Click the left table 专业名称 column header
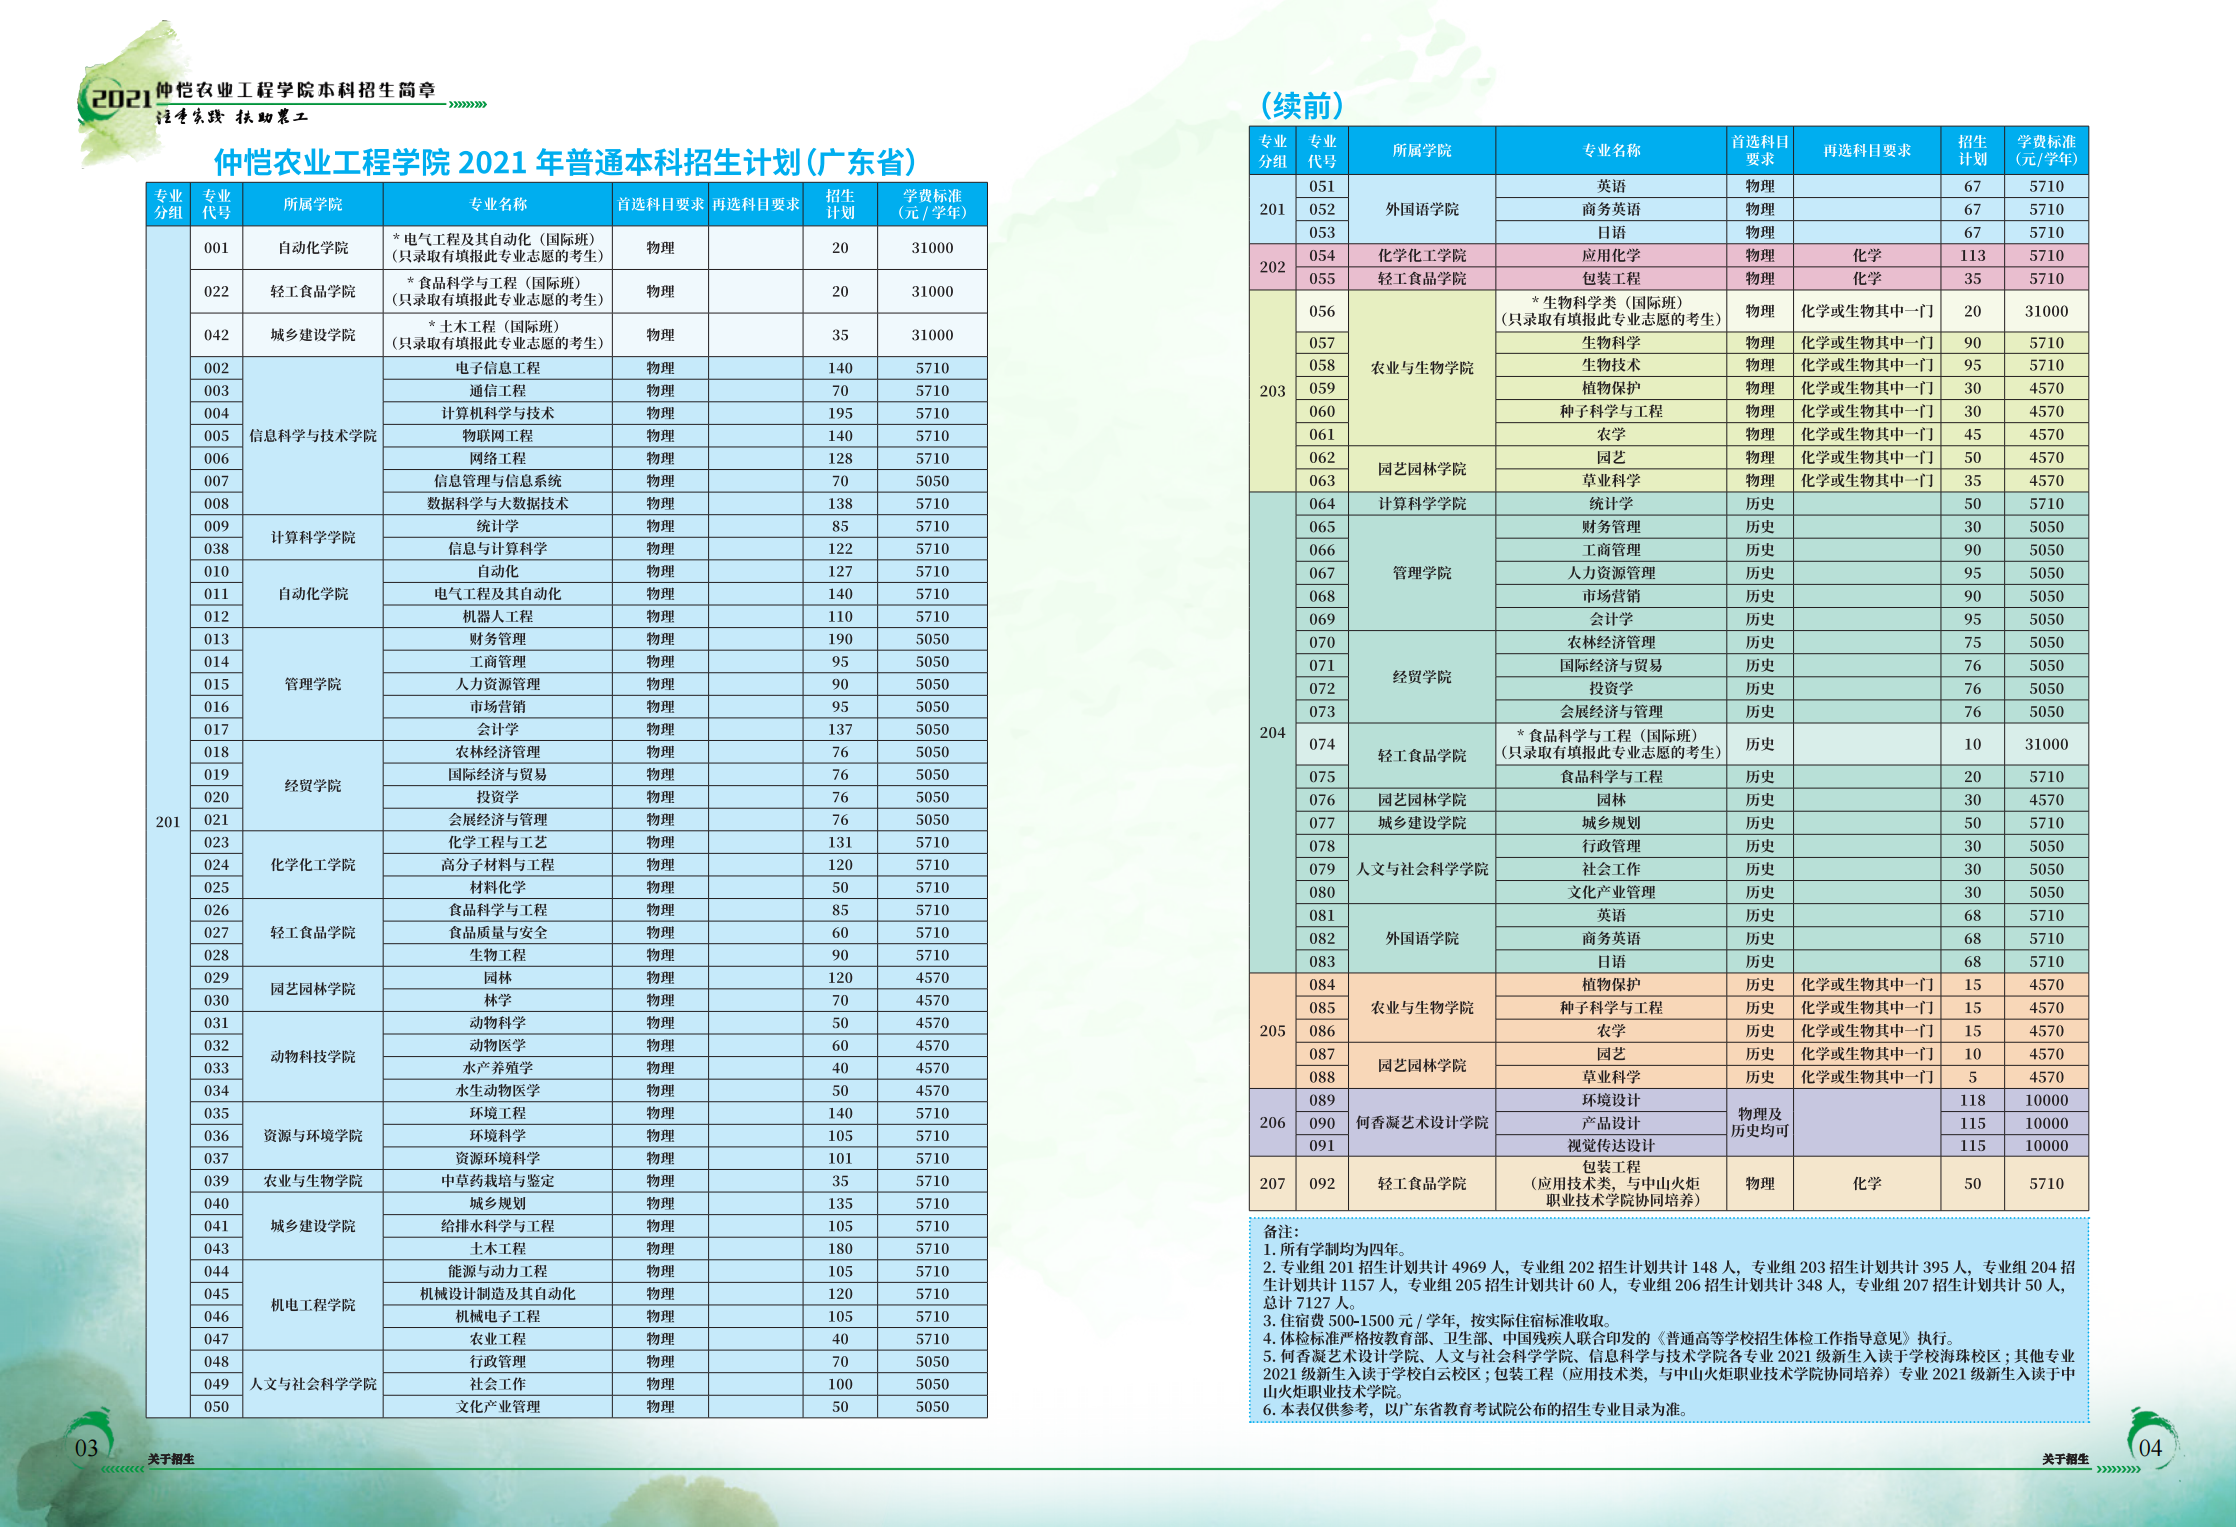2236x1528 pixels. [x=497, y=204]
